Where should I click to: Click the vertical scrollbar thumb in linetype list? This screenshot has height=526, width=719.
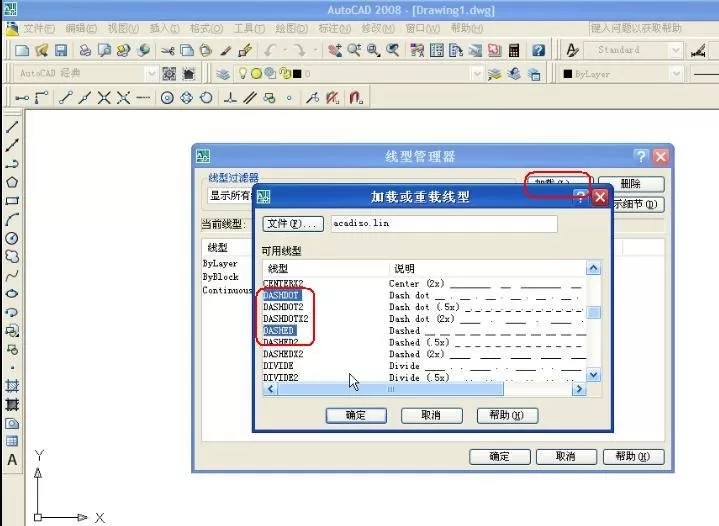click(593, 313)
